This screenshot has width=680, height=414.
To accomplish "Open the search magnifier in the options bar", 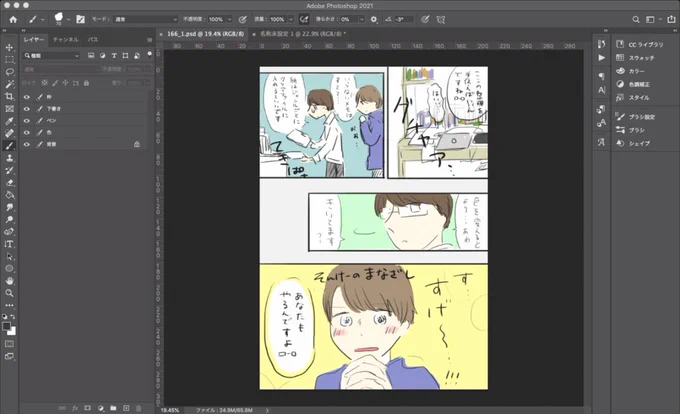I will [636, 20].
